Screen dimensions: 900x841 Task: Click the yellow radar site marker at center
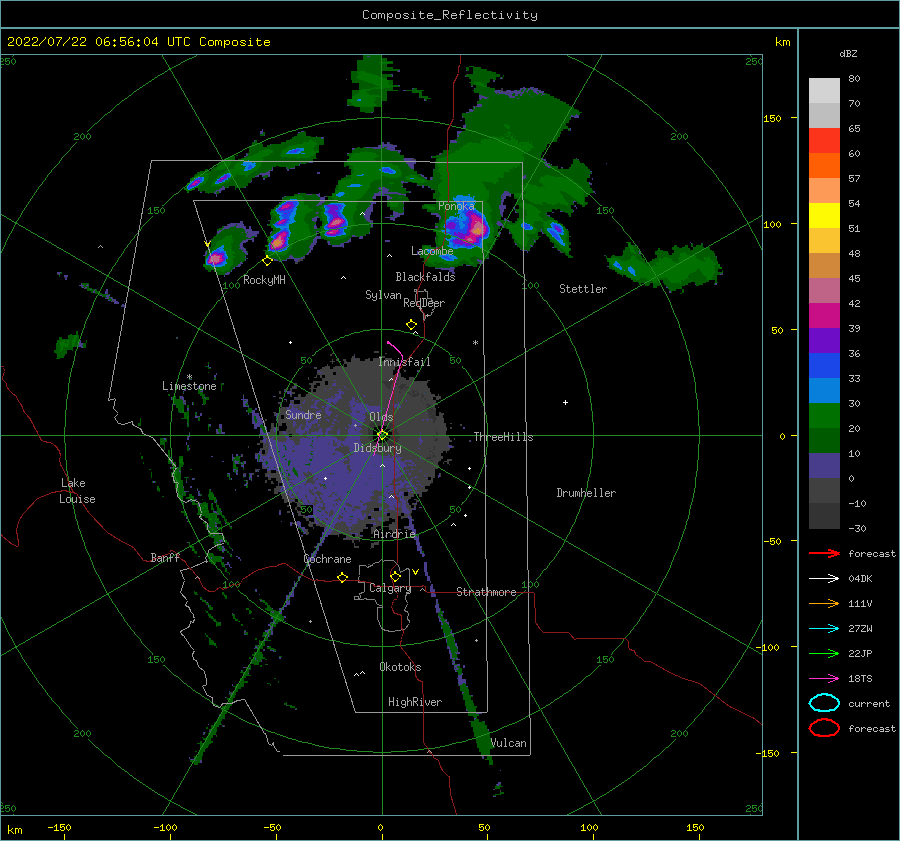pyautogui.click(x=382, y=435)
